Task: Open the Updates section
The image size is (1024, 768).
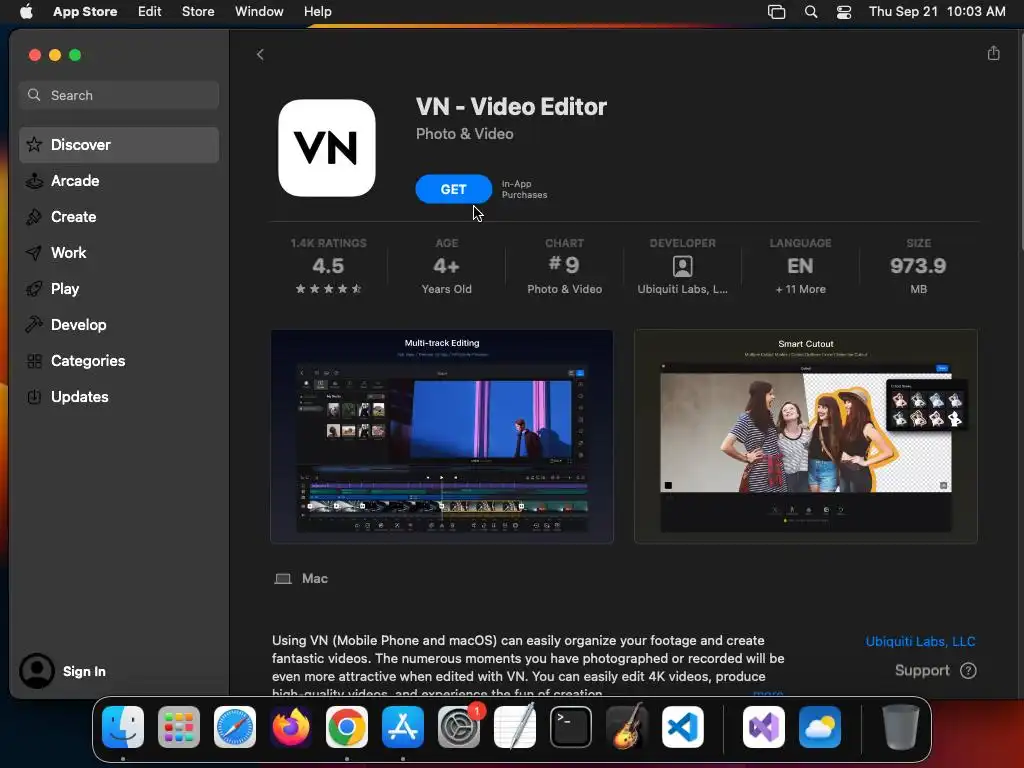Action: pyautogui.click(x=119, y=396)
